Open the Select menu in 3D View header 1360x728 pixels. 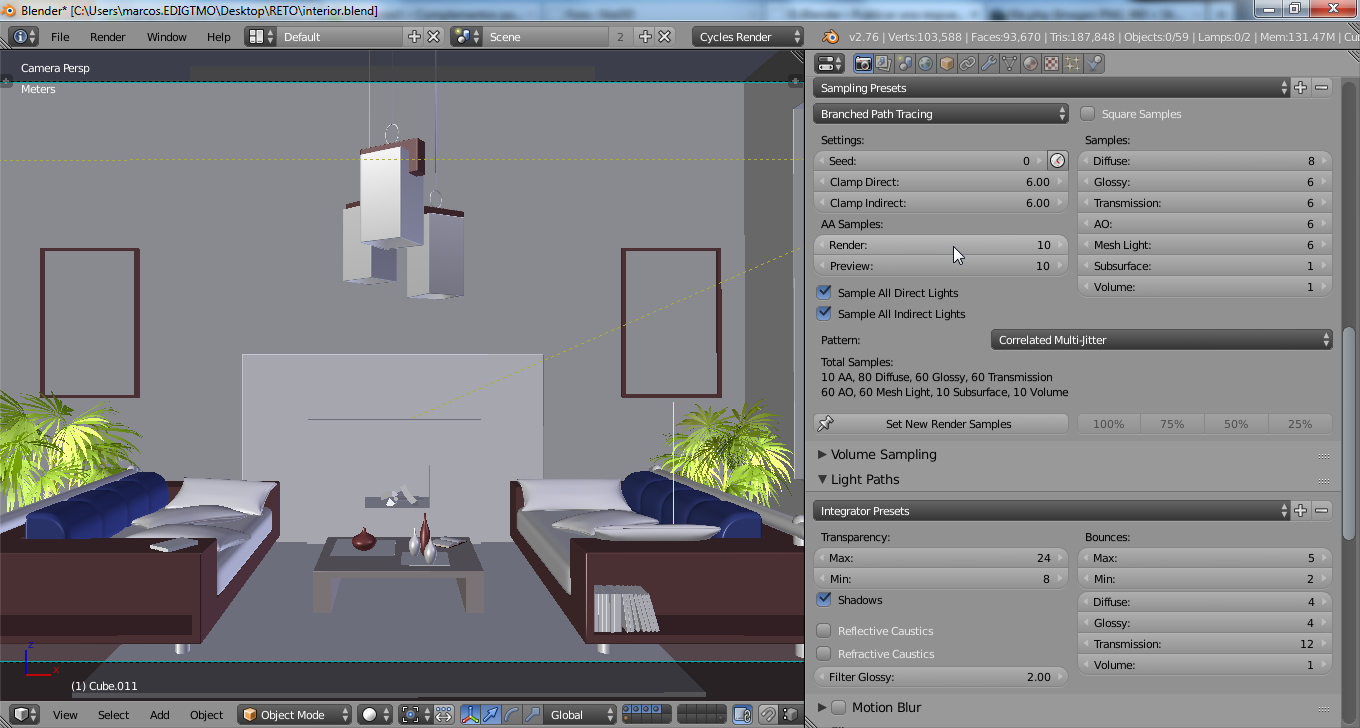(114, 715)
